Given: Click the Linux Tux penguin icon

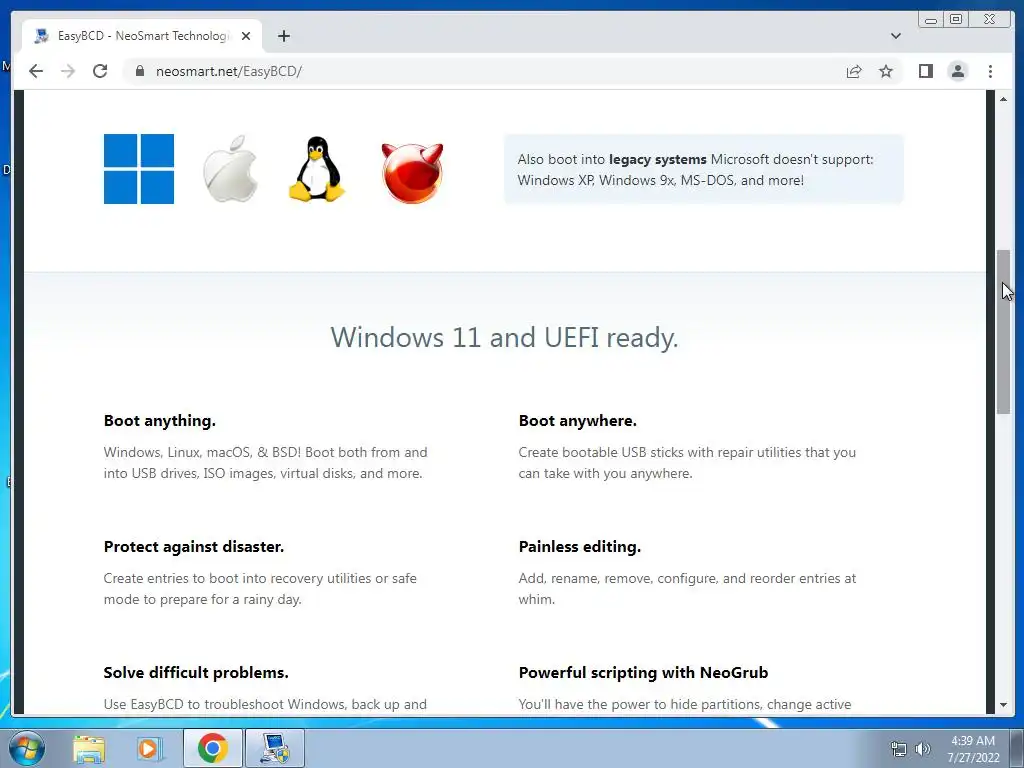Looking at the screenshot, I should 317,168.
